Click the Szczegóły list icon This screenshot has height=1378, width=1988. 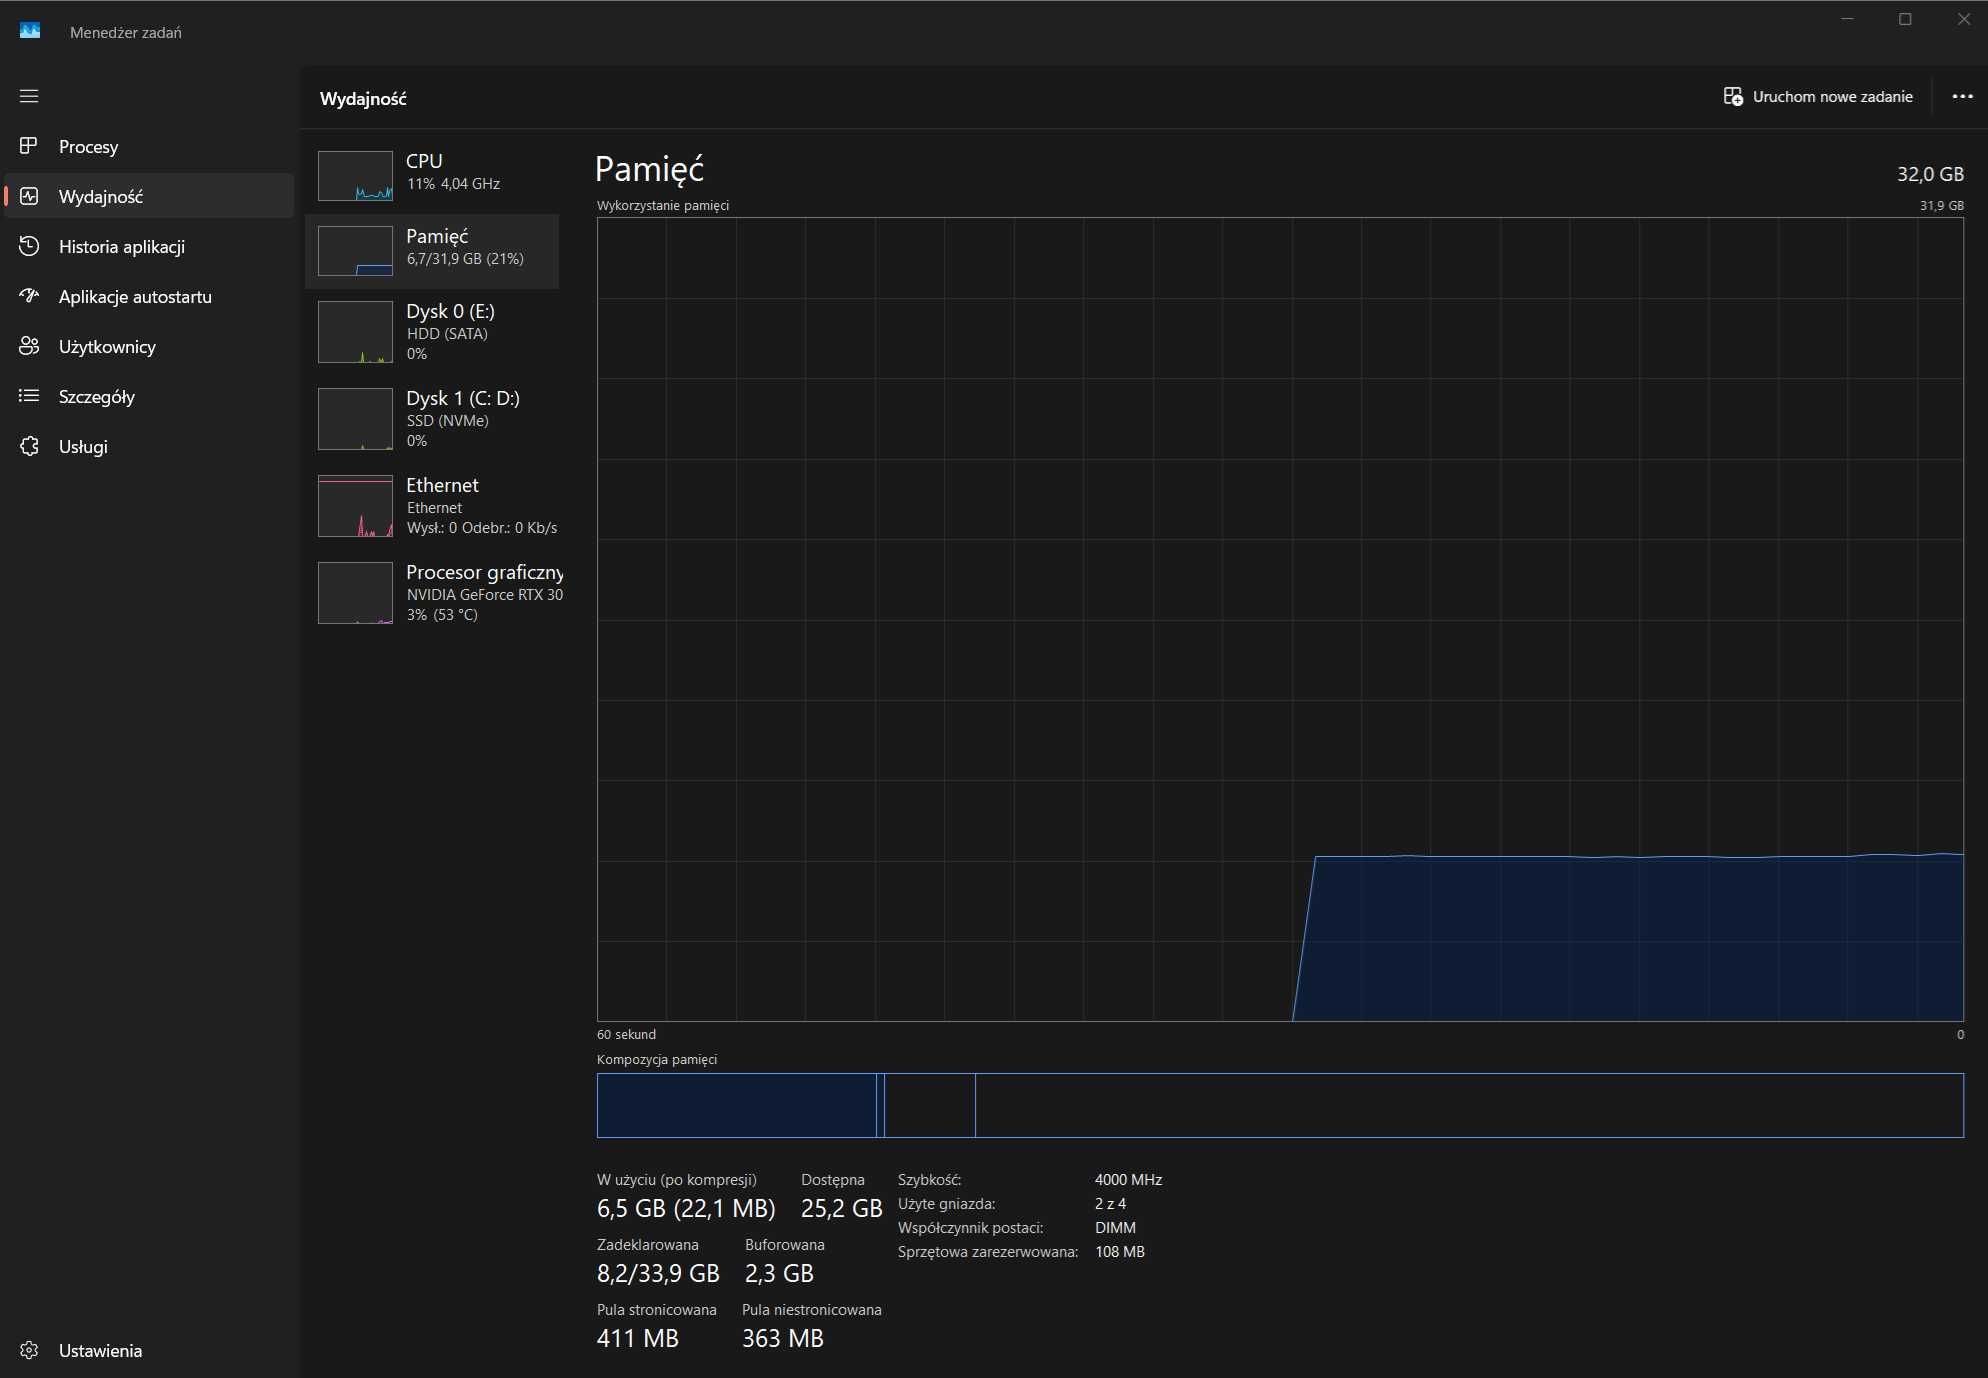[29, 396]
